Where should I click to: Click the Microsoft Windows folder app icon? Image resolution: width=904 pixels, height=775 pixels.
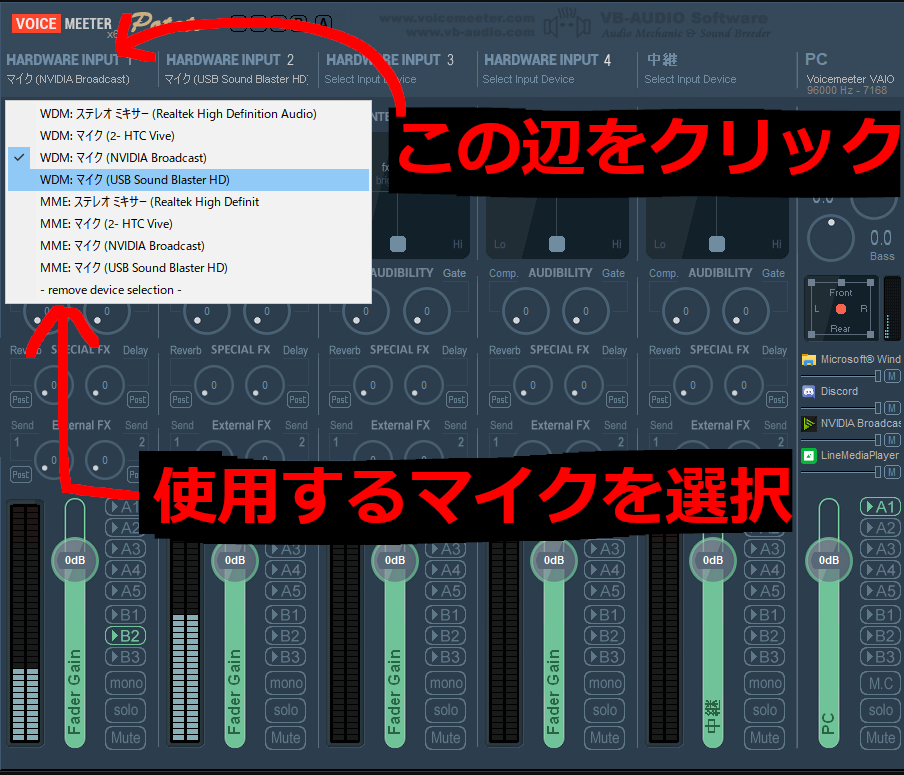808,360
